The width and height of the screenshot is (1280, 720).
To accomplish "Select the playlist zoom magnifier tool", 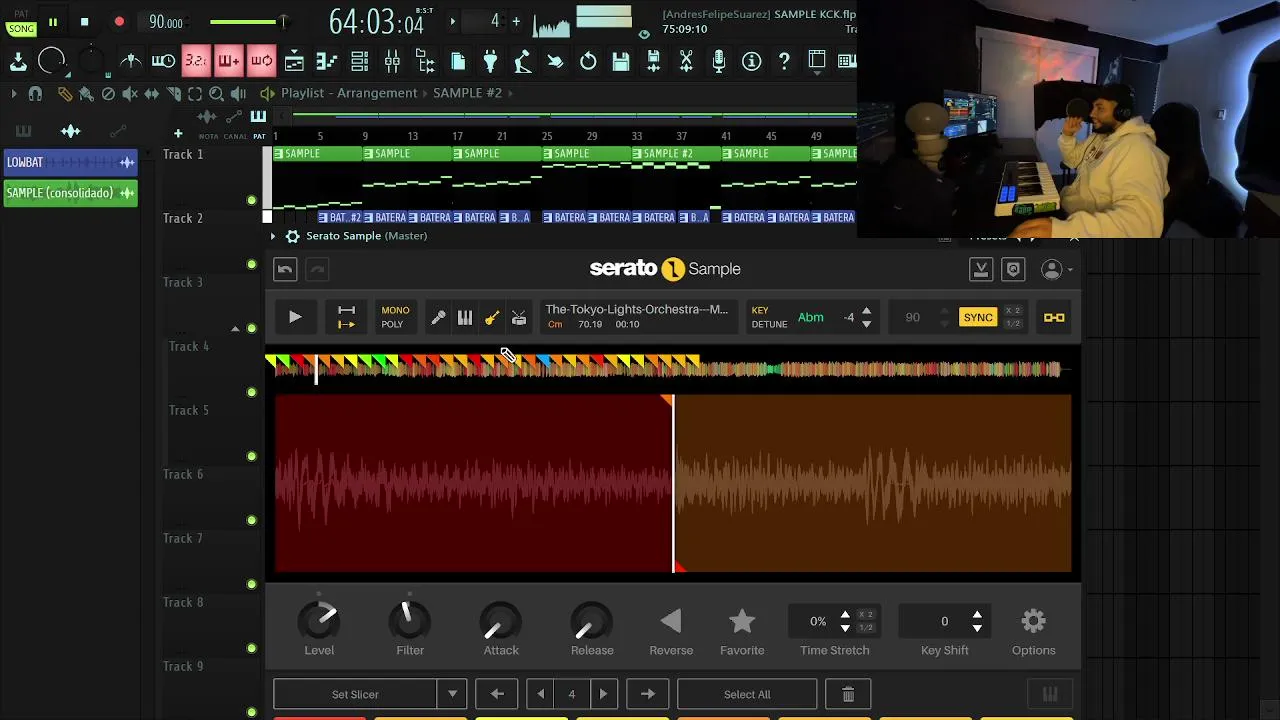I will (x=216, y=93).
